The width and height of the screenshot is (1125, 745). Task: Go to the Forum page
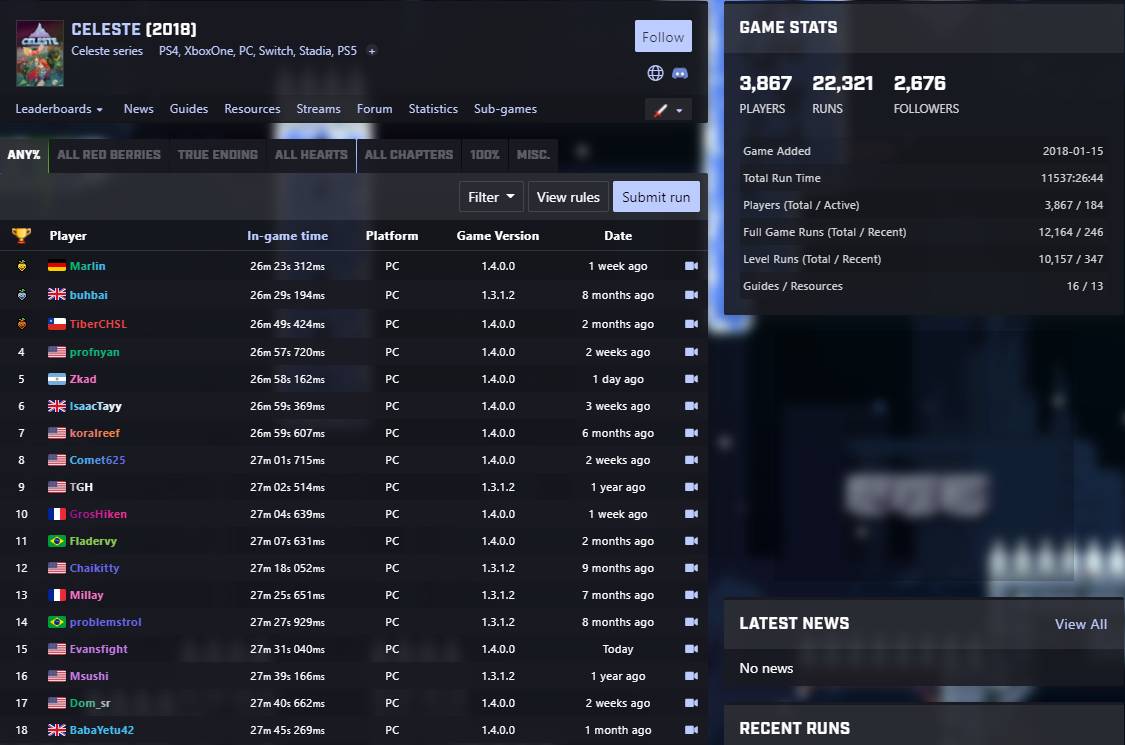(375, 109)
